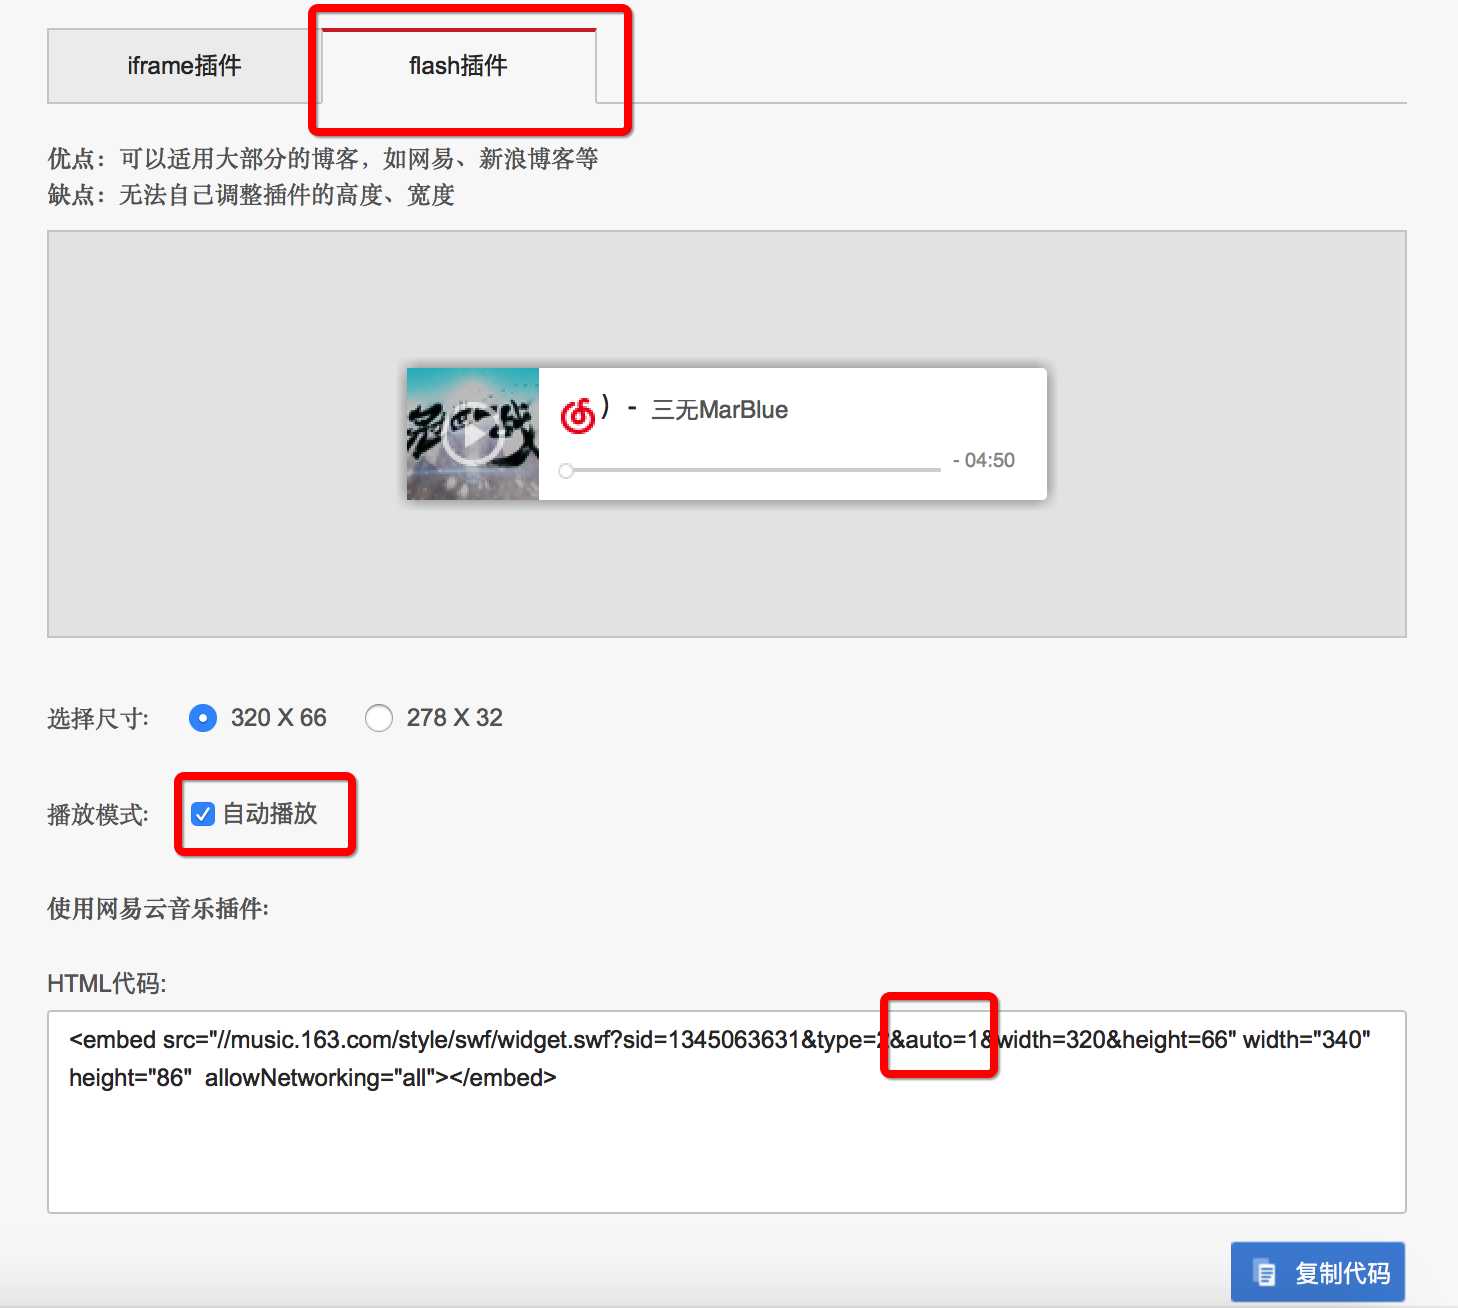Click the 优点 advantages description line

pyautogui.click(x=323, y=159)
